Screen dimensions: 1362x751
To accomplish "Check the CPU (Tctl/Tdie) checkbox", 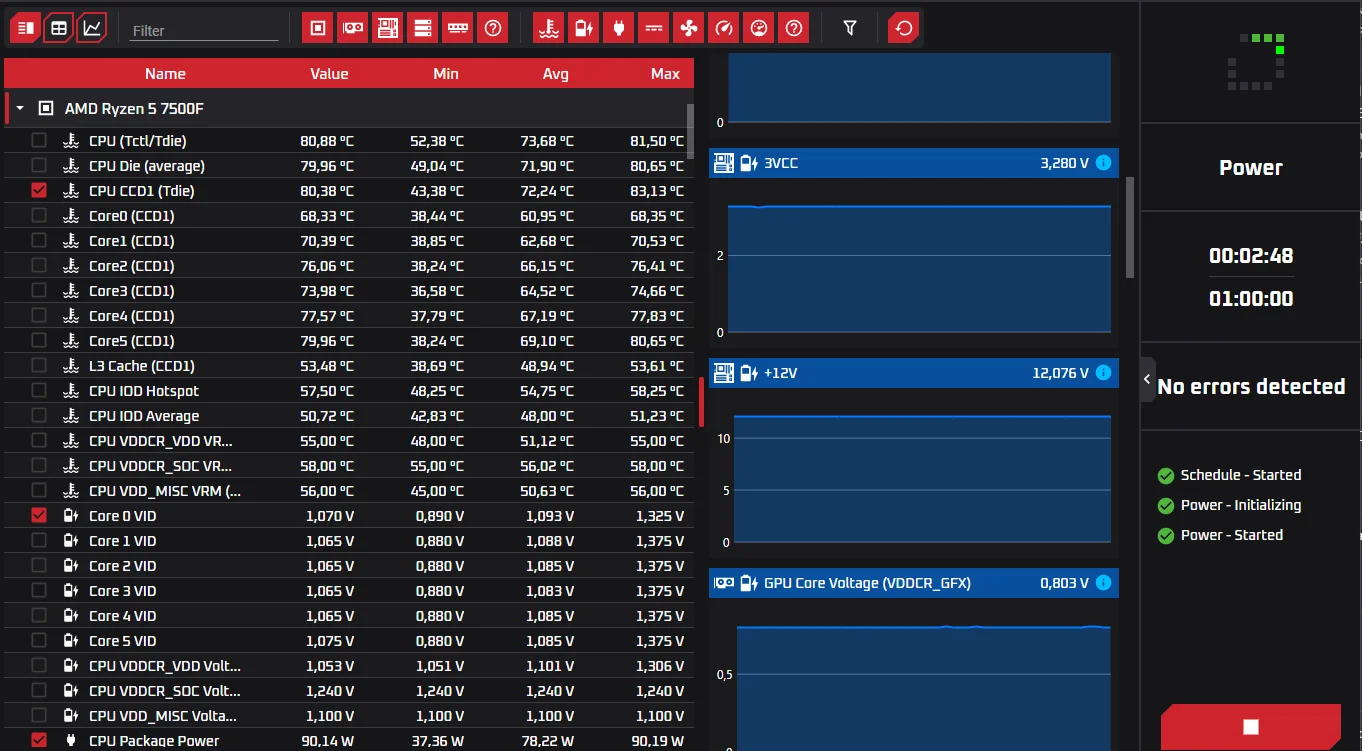I will [39, 141].
